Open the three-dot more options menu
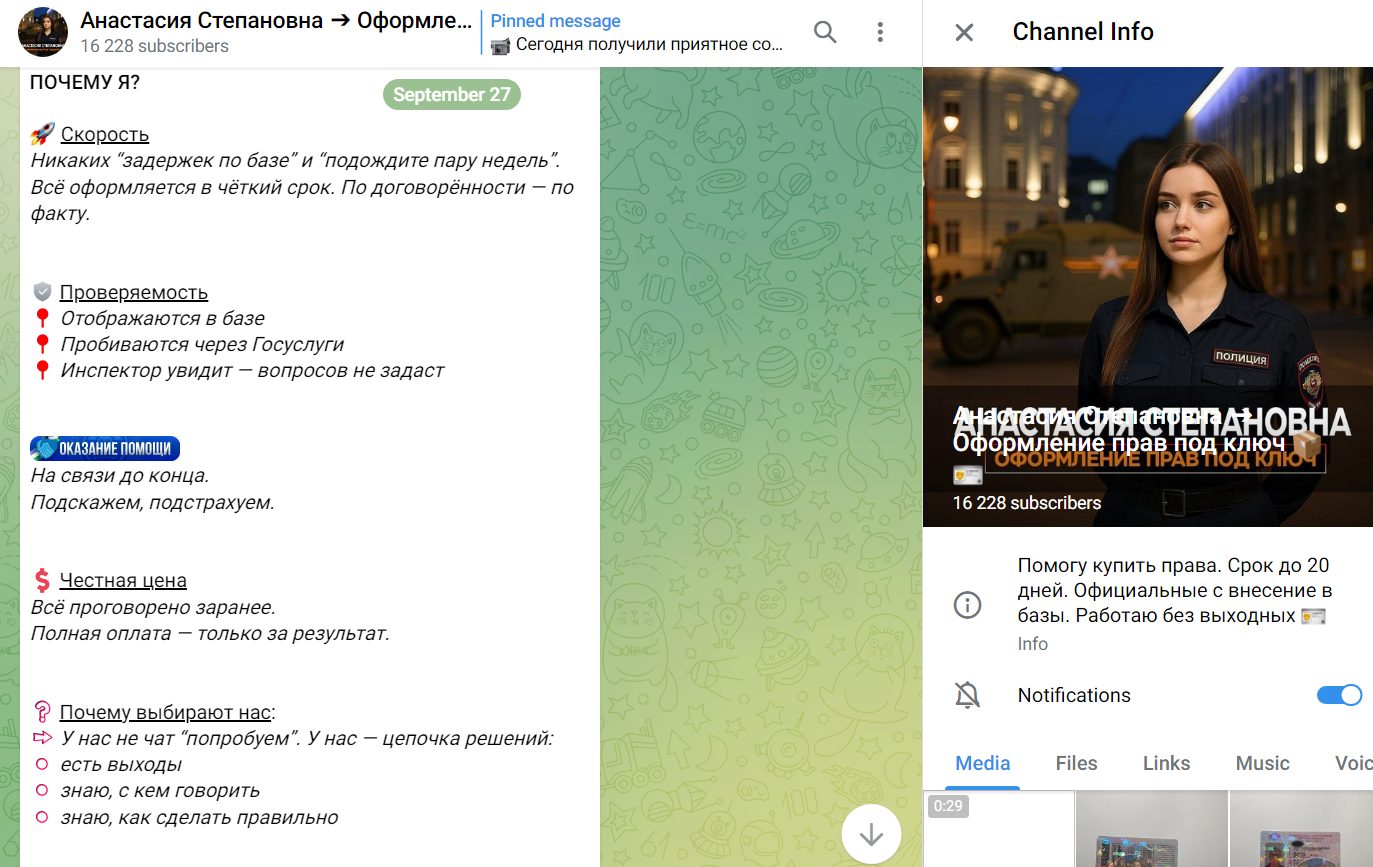 (x=880, y=32)
